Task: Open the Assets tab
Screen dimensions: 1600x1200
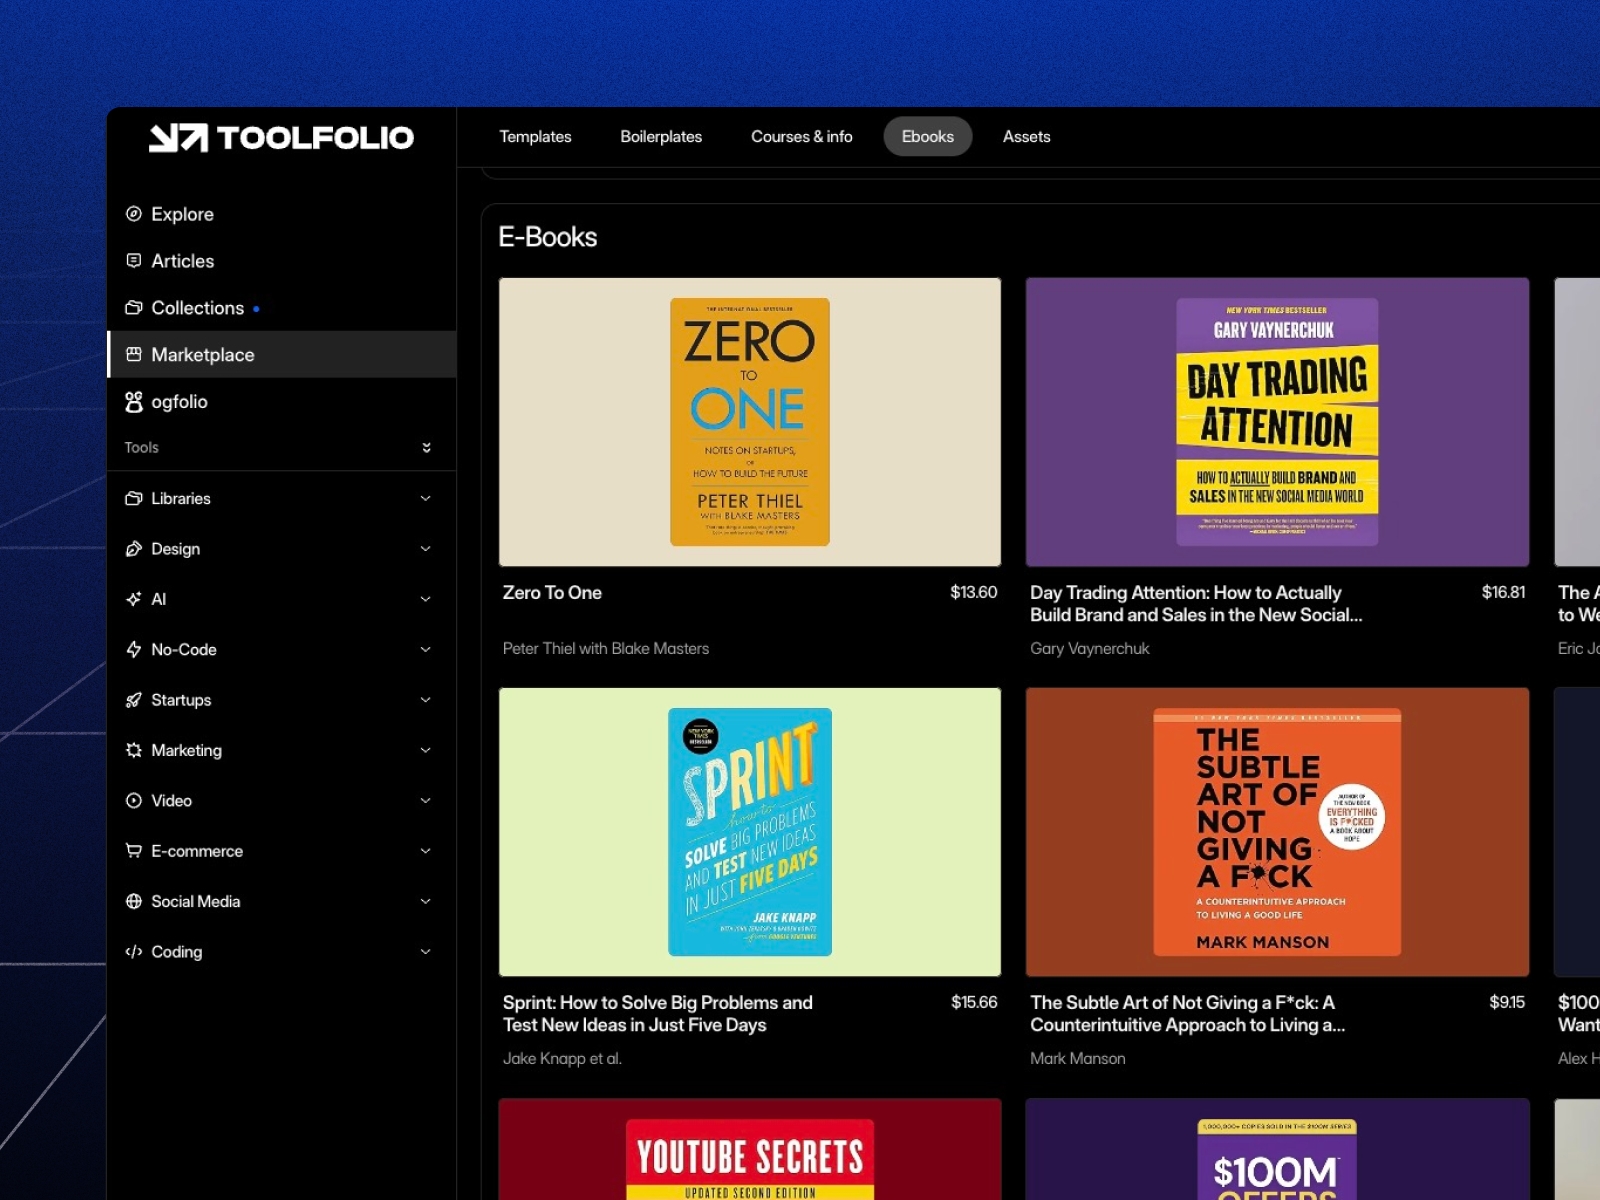Action: 1027,137
